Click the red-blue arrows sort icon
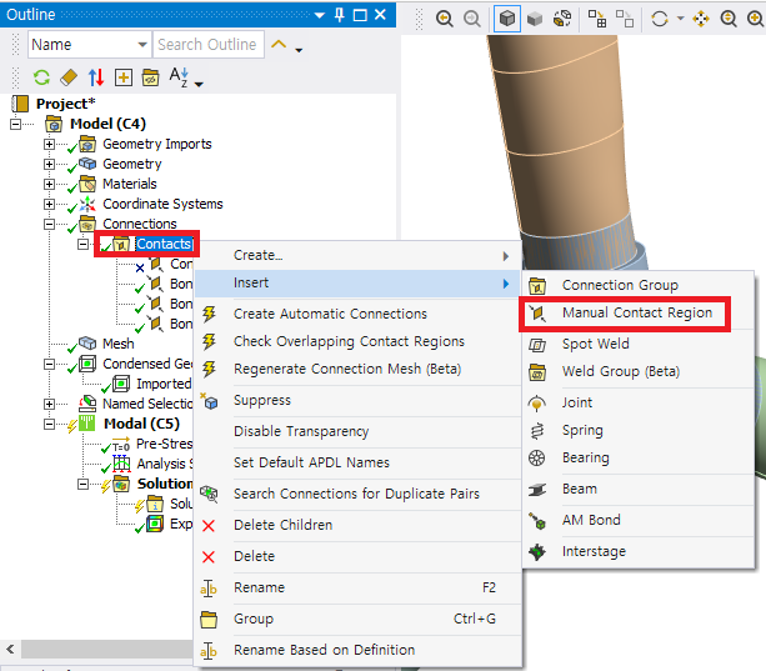The height and width of the screenshot is (671, 766). click(96, 77)
